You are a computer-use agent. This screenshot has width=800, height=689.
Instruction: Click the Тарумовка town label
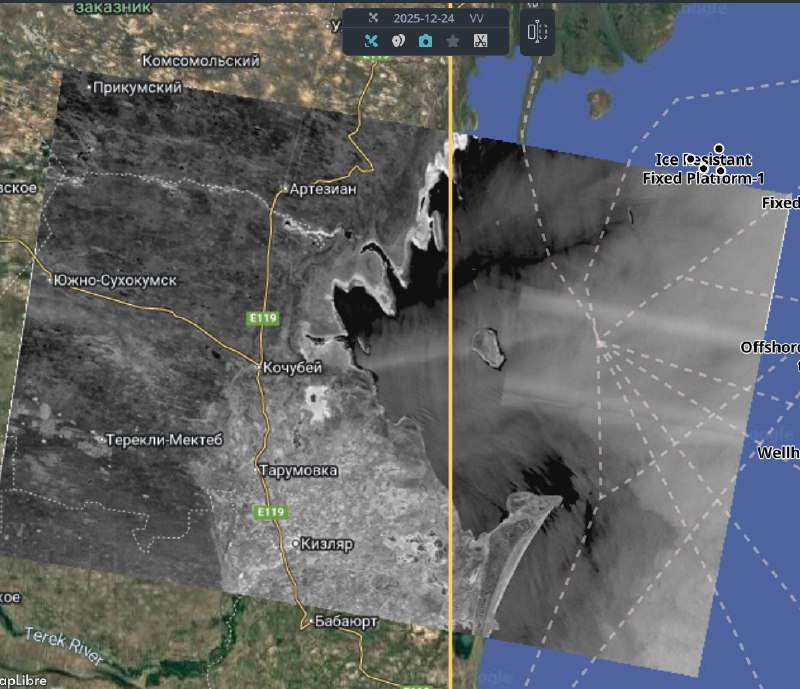(x=298, y=471)
